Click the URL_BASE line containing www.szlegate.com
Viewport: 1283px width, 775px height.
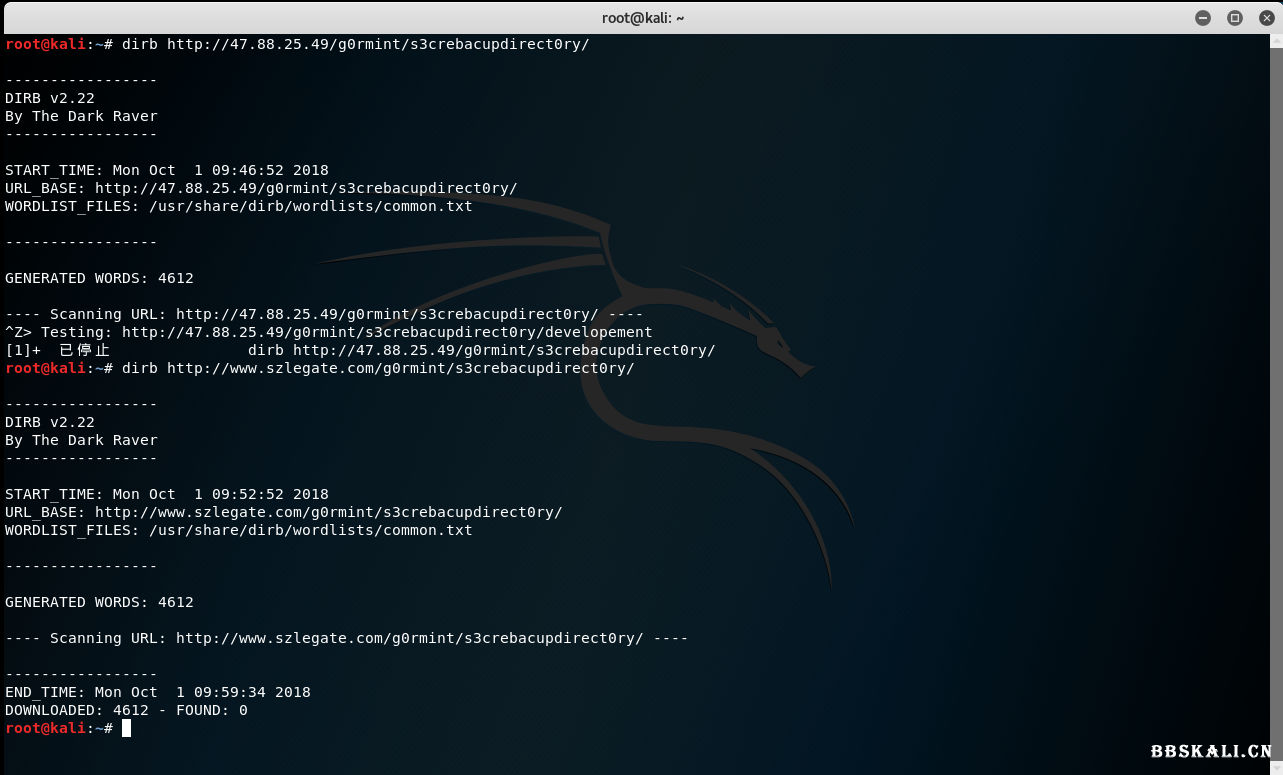(283, 512)
